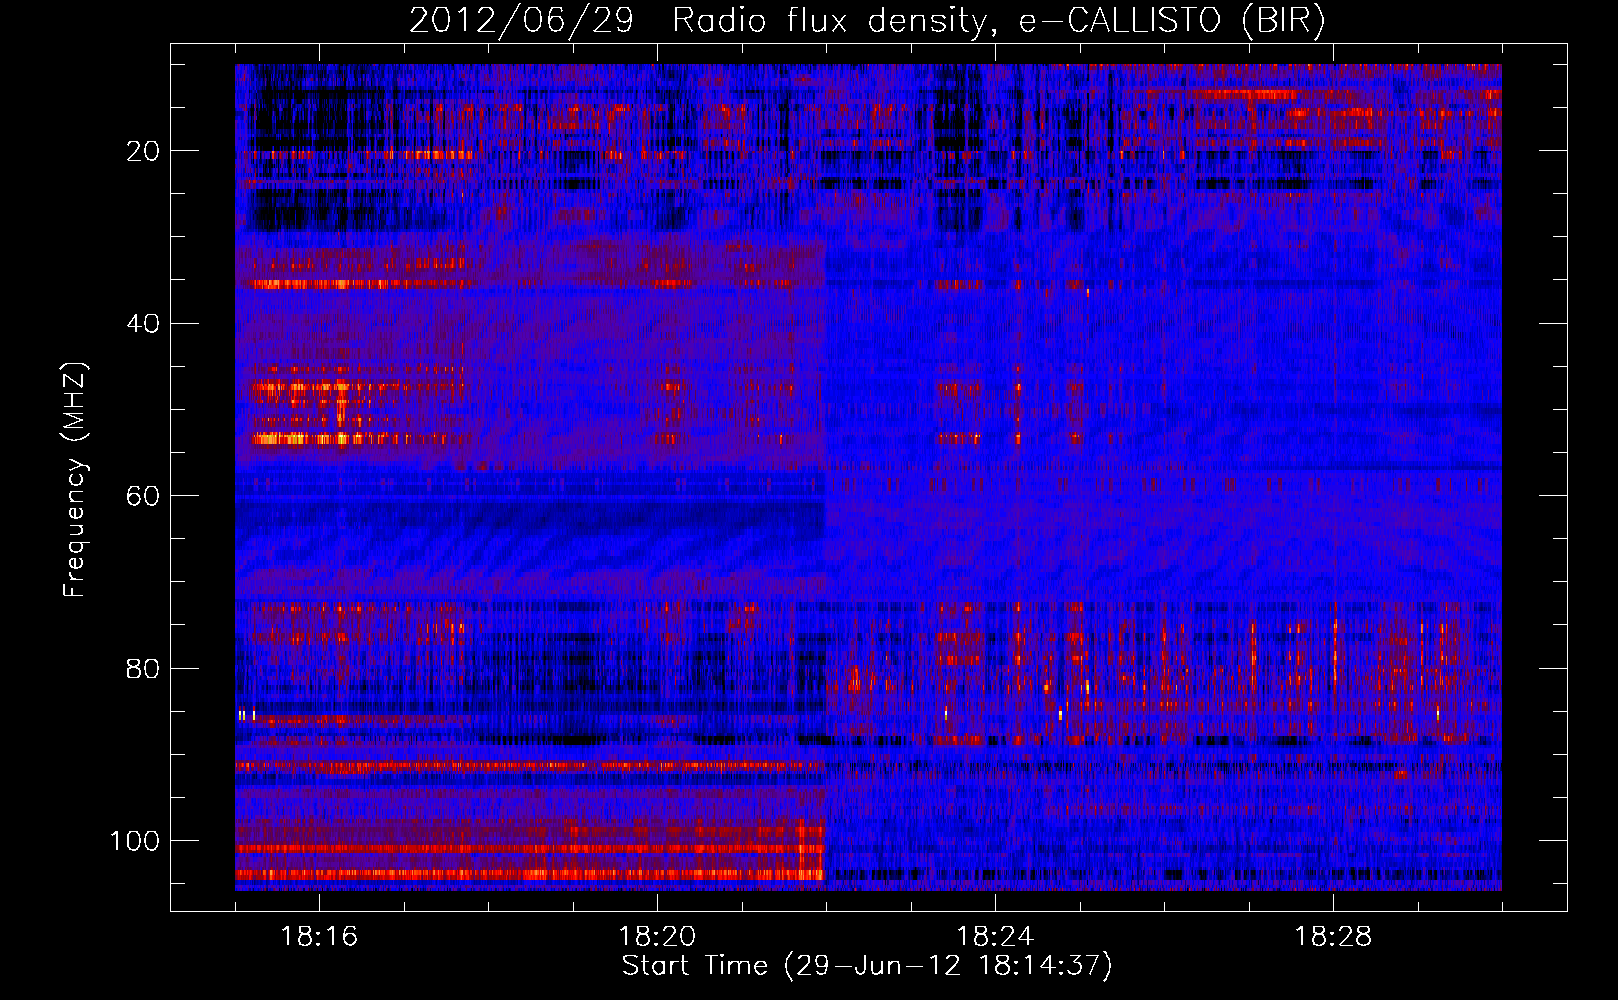Screen dimensions: 1618x1000
Task: Click the 18:20 time tick label
Action: tap(658, 937)
